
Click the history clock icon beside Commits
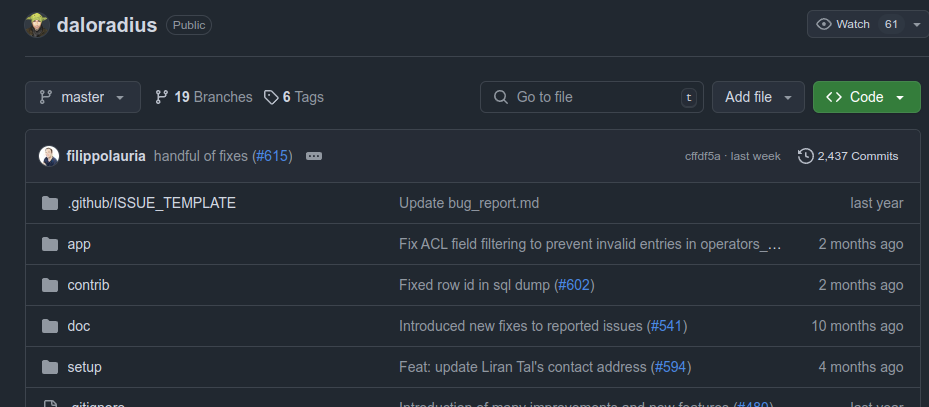click(805, 156)
